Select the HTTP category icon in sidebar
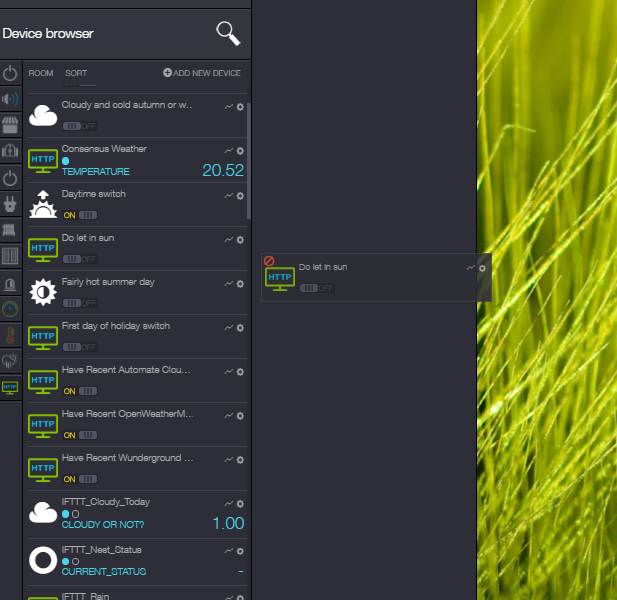 tap(10, 386)
